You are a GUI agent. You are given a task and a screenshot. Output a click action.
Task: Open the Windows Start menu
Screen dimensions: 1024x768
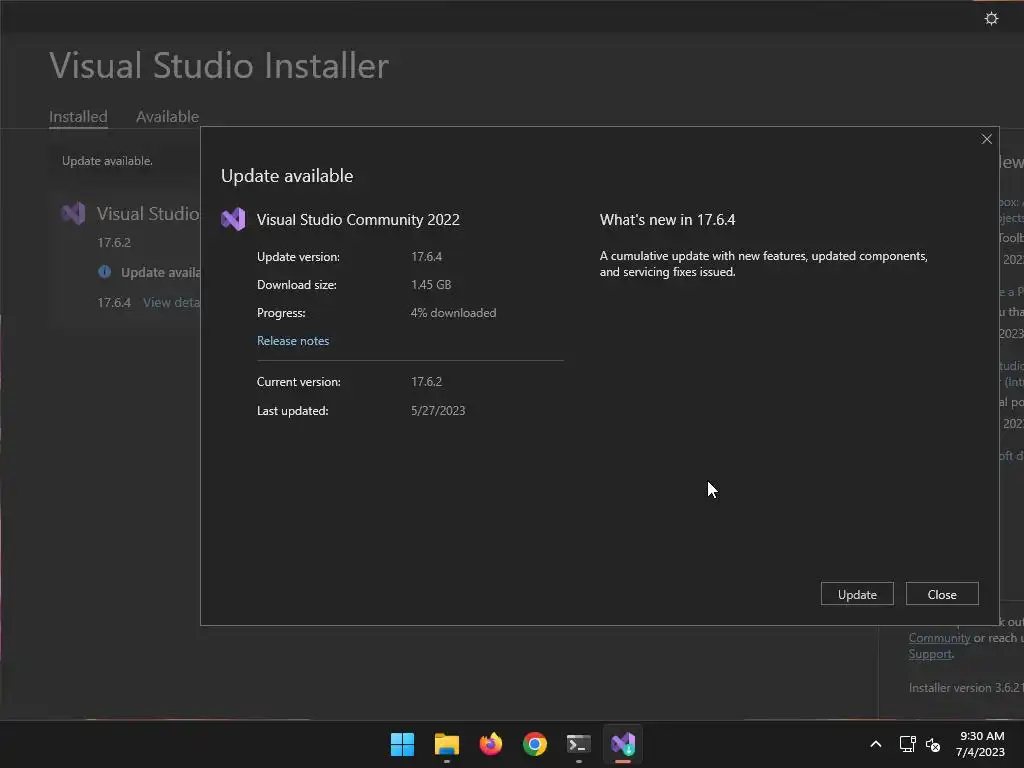[x=402, y=744]
